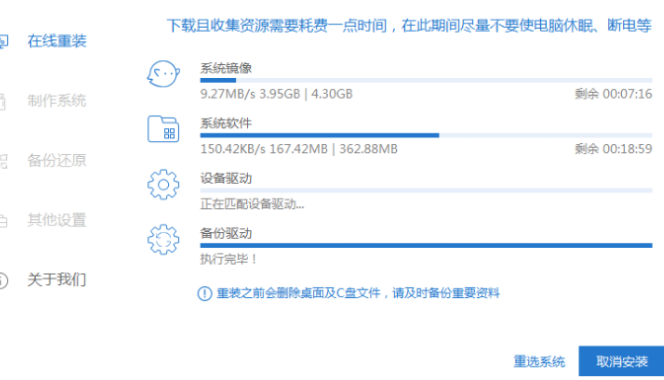Click the warning info circle icon
Viewport: 664px width, 380px height.
coord(205,293)
